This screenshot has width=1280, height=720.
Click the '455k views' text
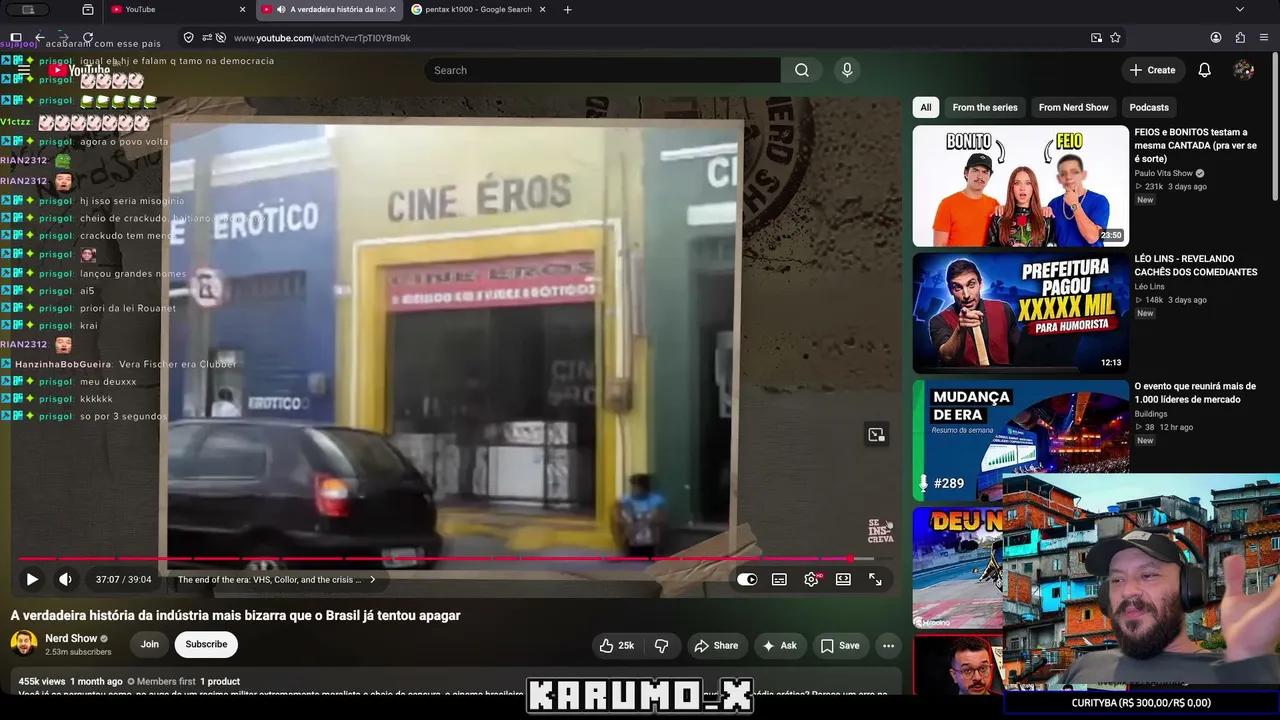coord(42,682)
